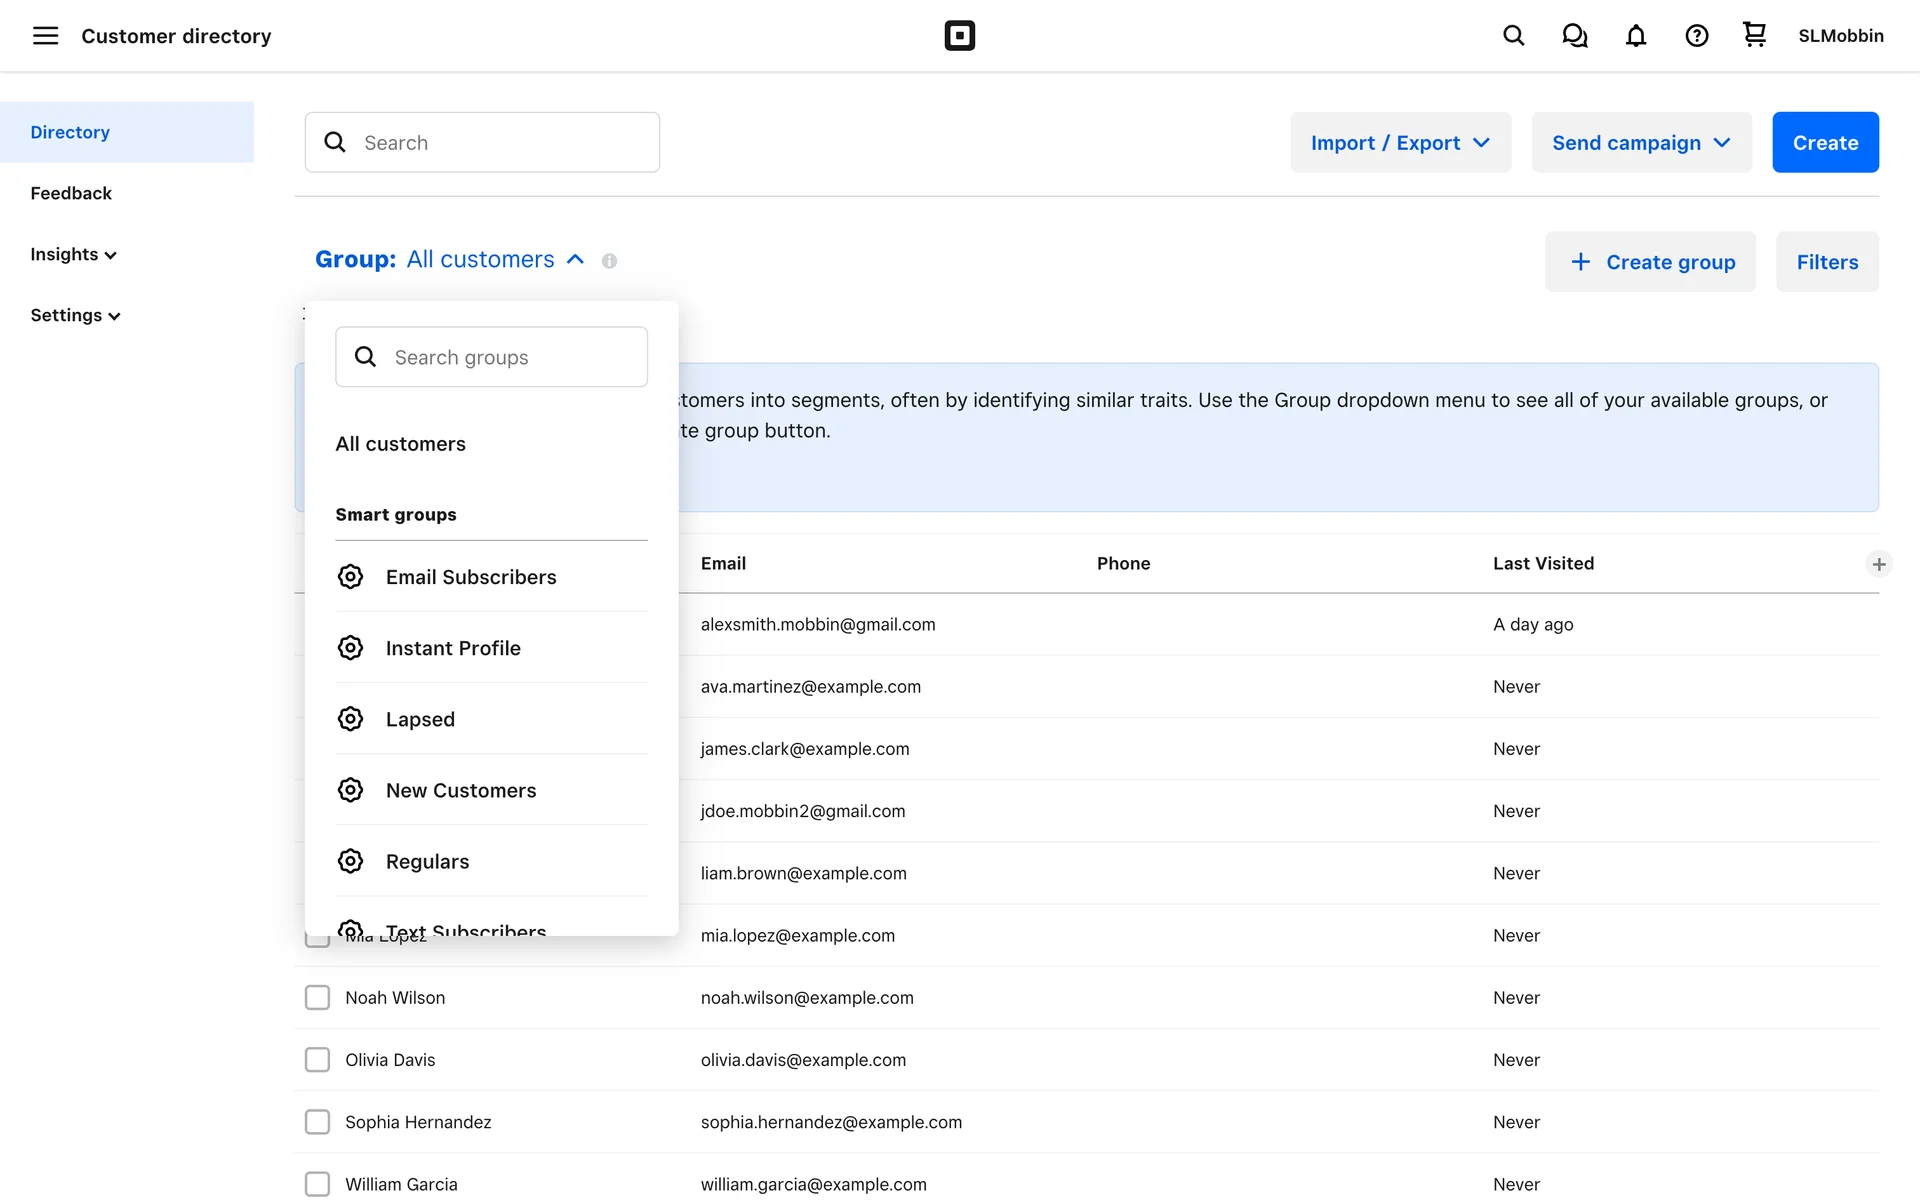Open the shopping cart icon
Viewport: 1920px width, 1200px height.
1754,35
